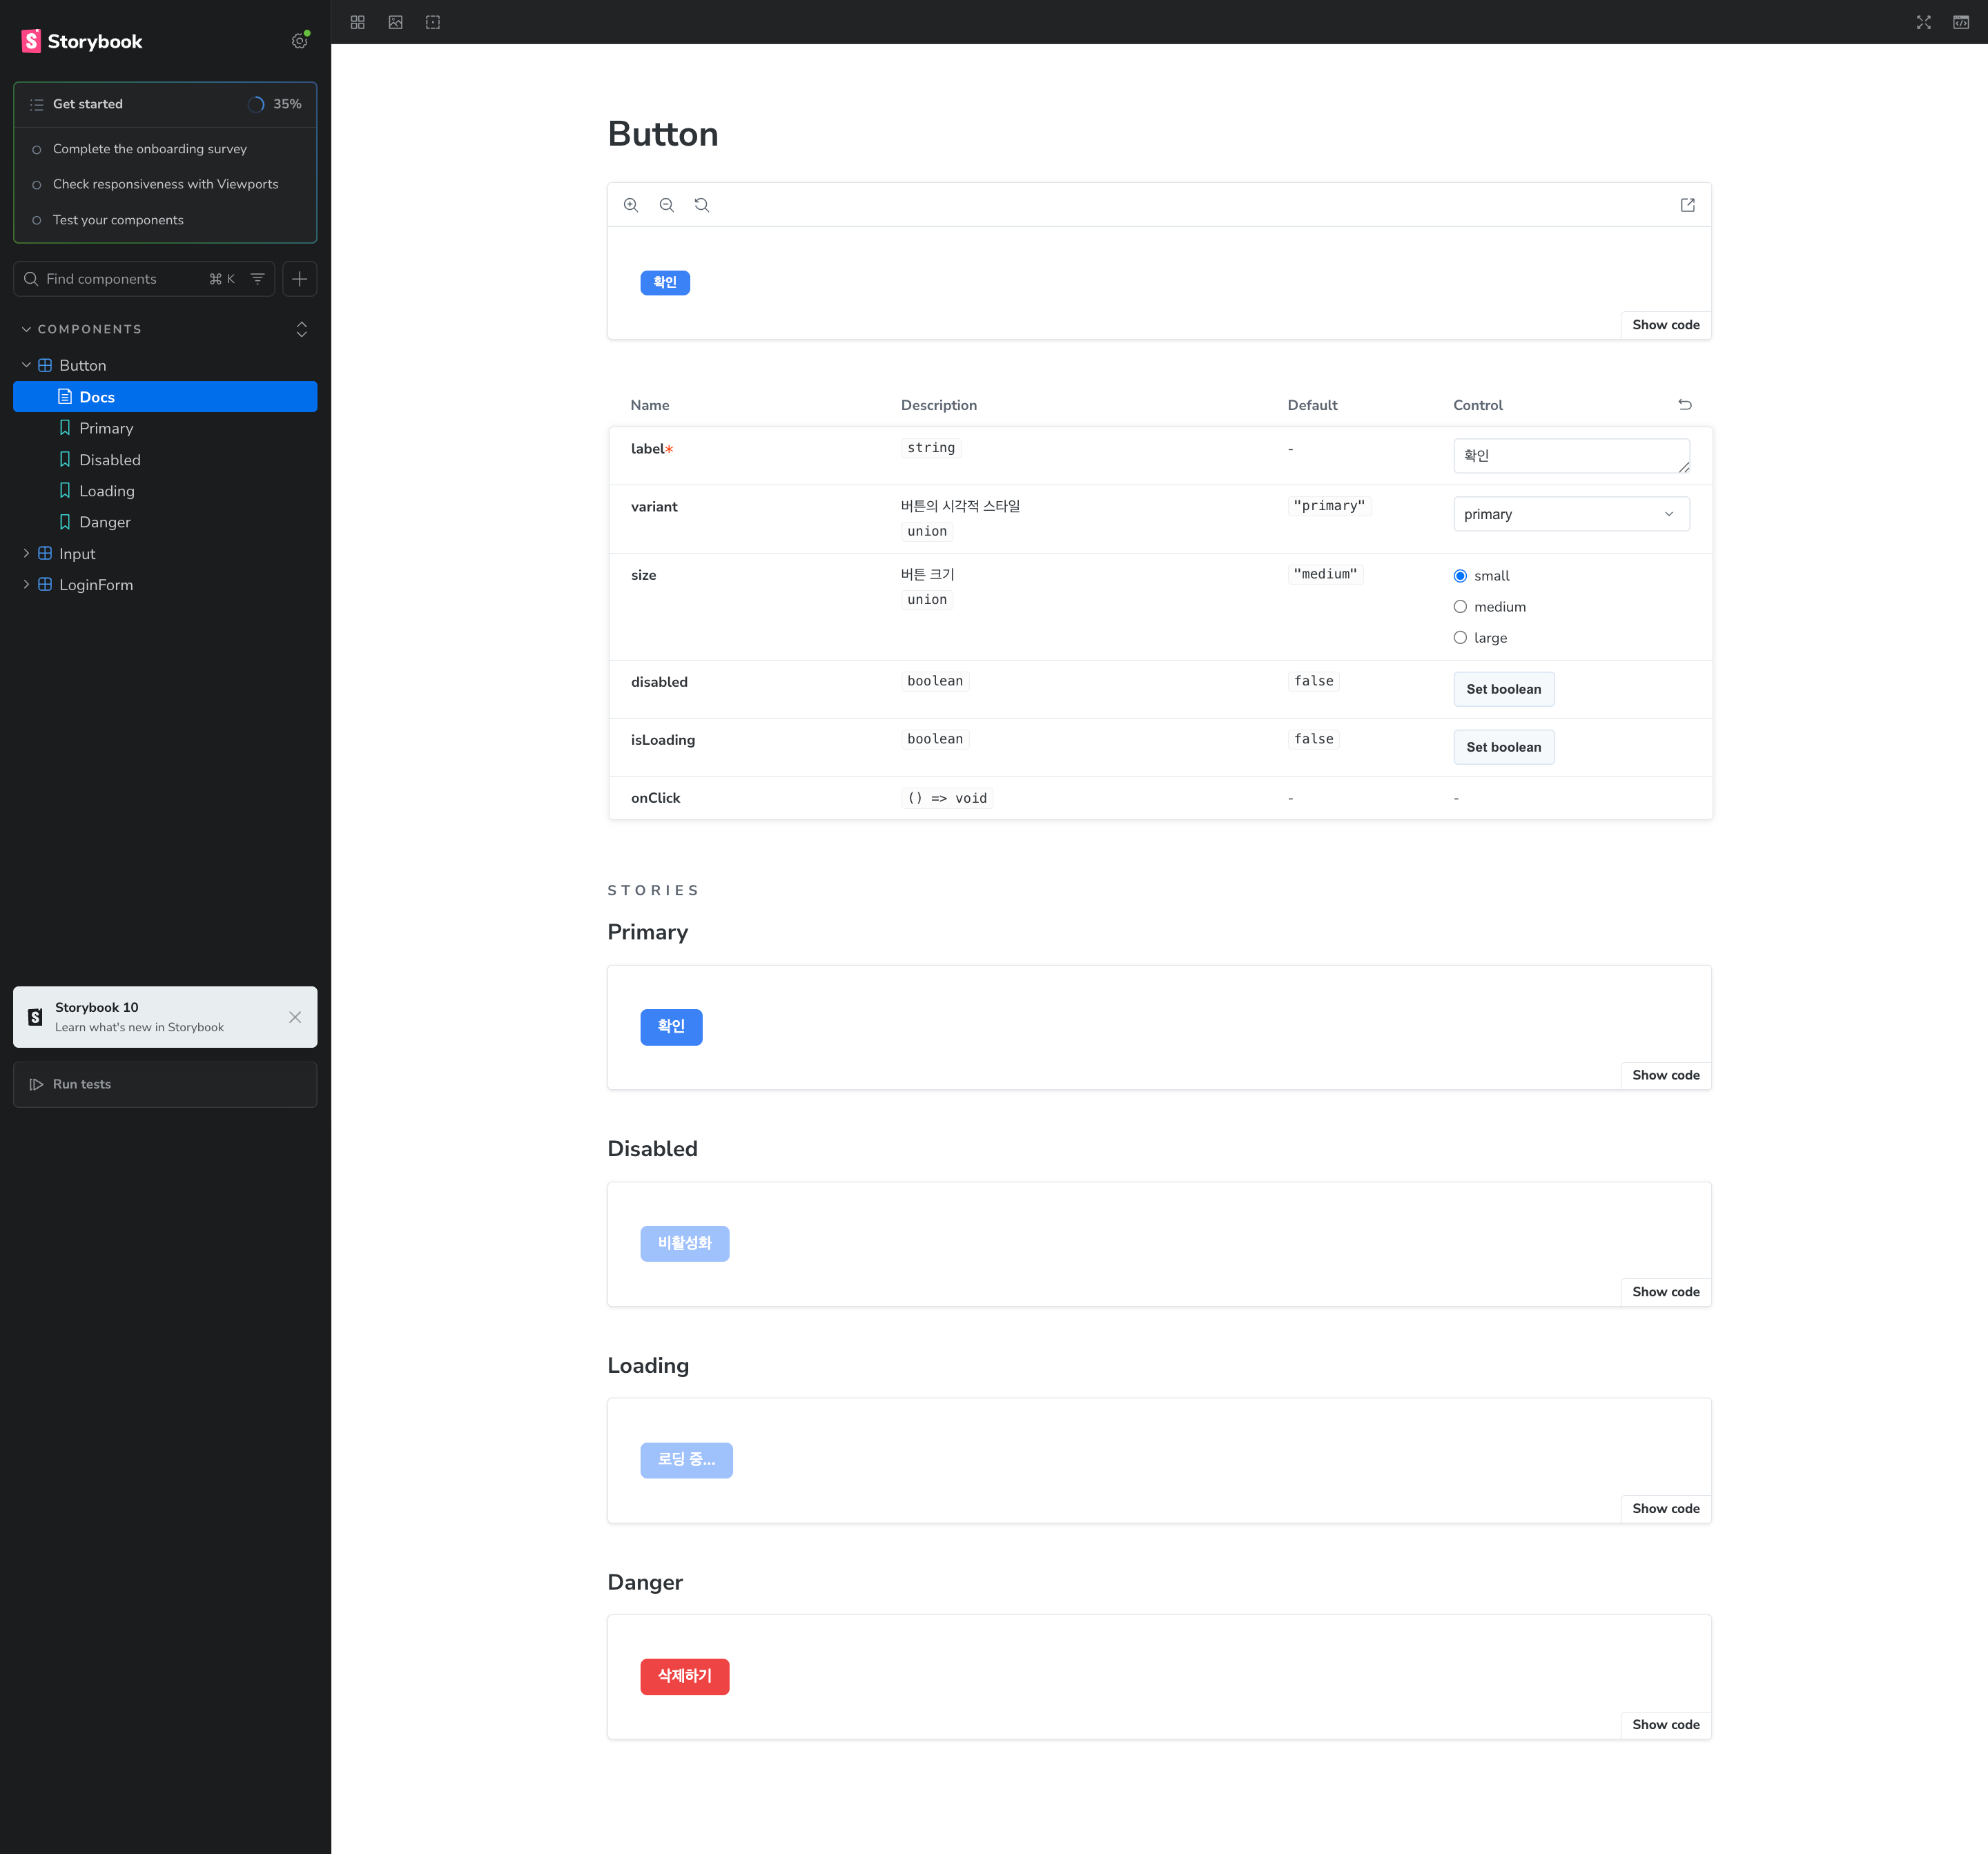
Task: Click Show code under Primary story
Action: 1665,1075
